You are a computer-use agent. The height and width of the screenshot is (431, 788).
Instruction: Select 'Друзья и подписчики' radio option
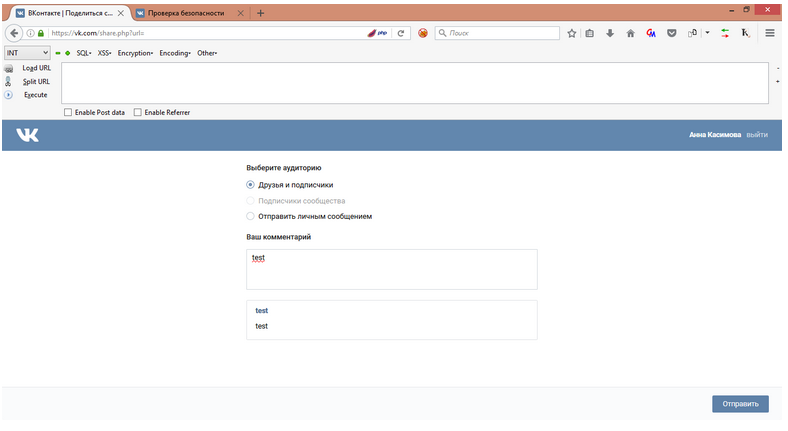pyautogui.click(x=250, y=185)
